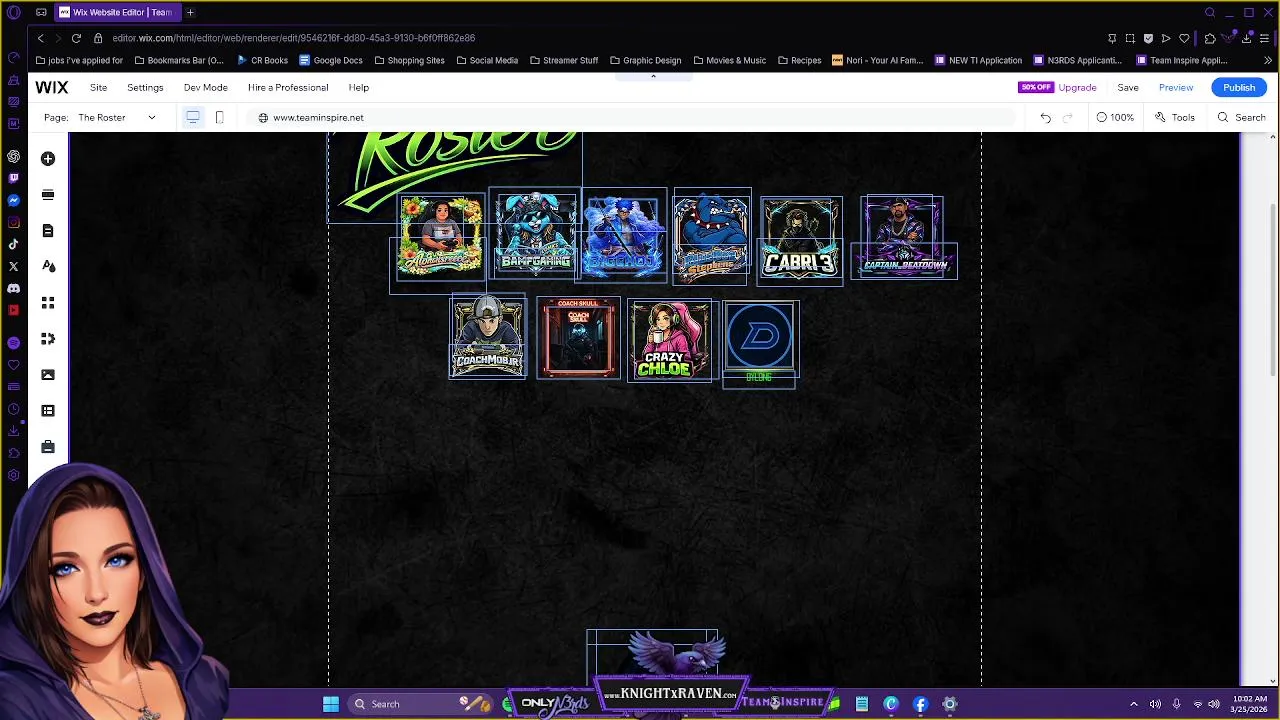
Task: Open Opera easy setup menu
Action: 1265,38
